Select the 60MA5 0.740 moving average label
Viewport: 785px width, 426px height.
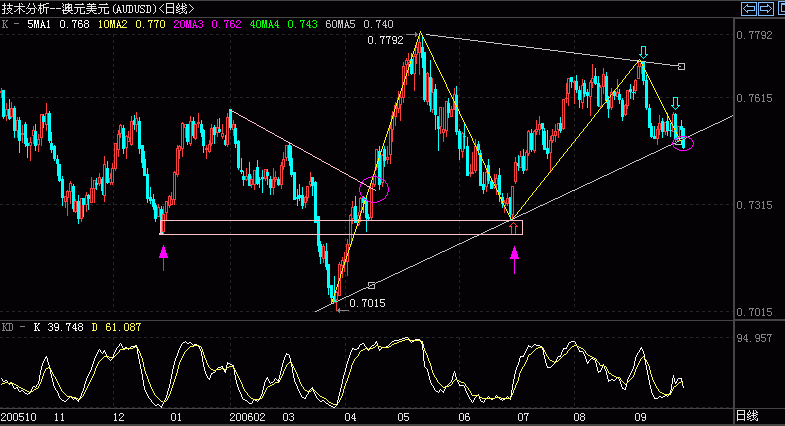click(x=359, y=24)
